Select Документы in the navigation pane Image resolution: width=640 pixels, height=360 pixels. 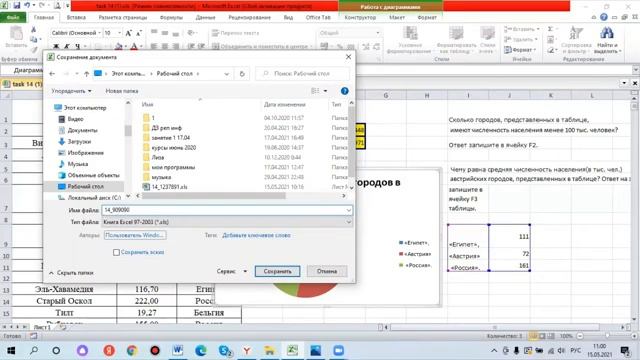78,130
